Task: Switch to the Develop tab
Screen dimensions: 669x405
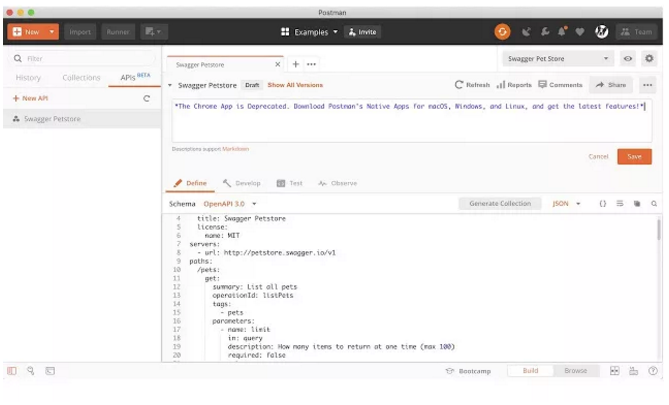Action: click(x=241, y=183)
